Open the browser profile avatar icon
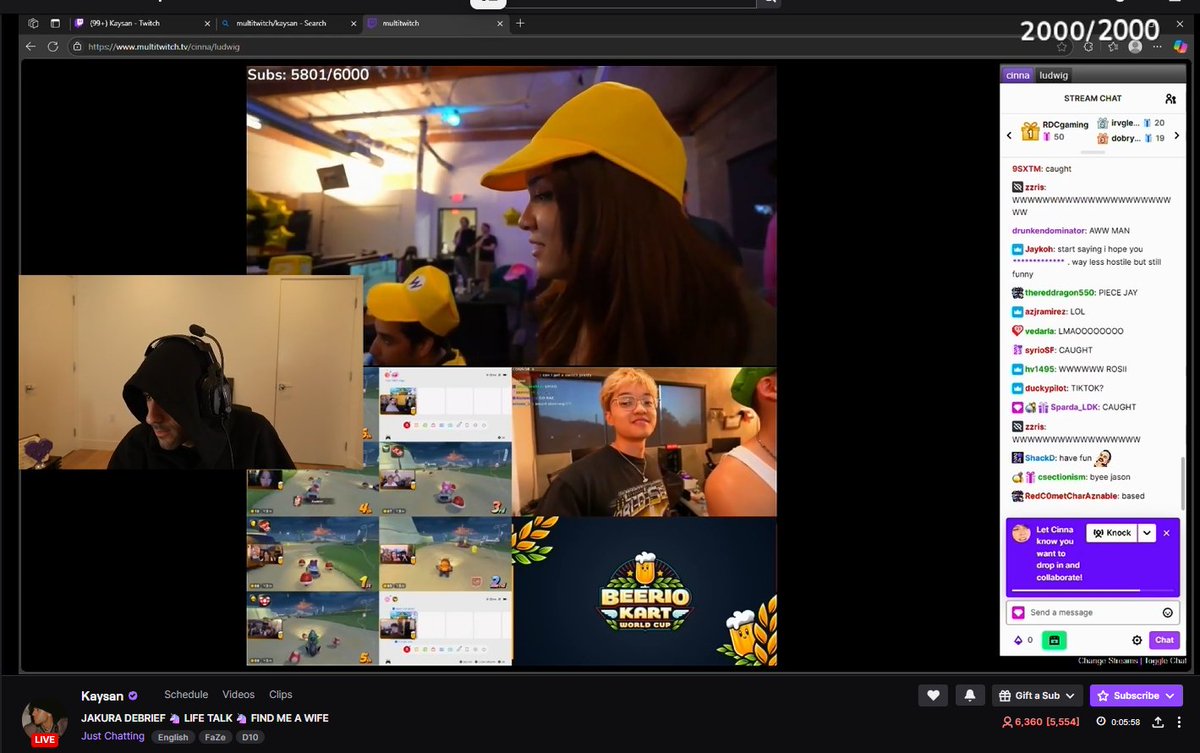 (x=1135, y=46)
